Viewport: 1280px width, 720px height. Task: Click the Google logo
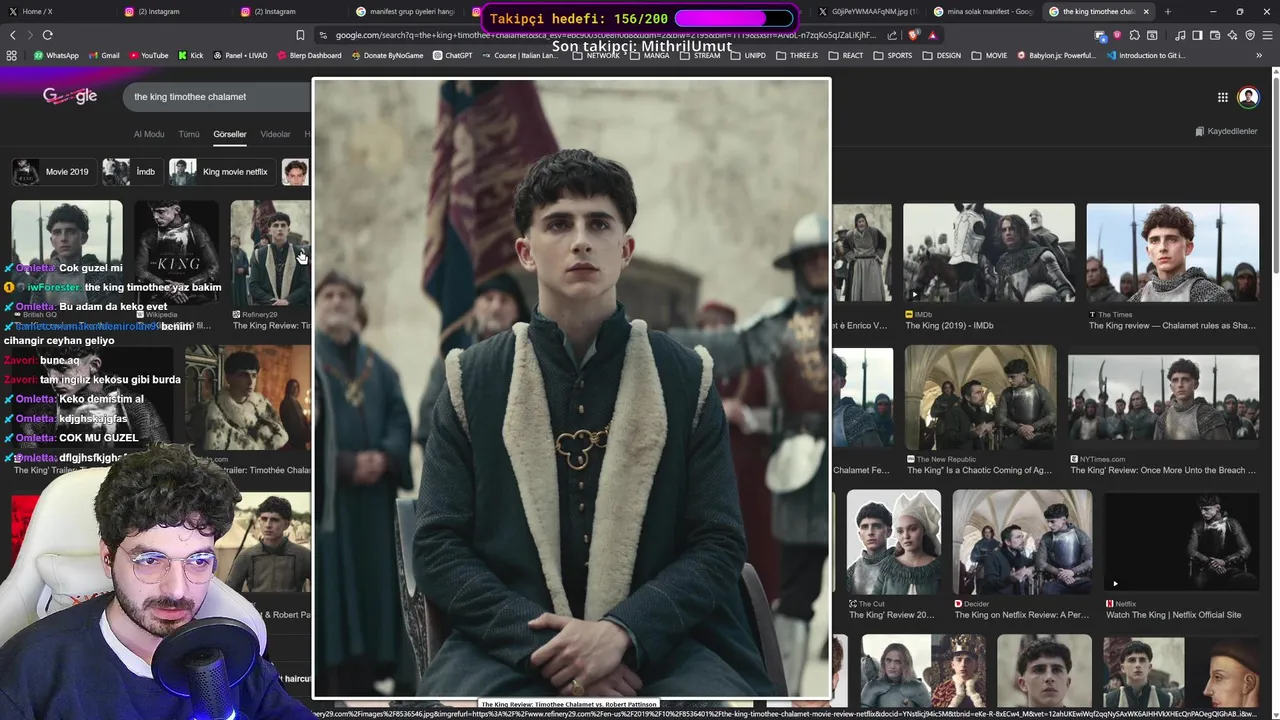[70, 96]
